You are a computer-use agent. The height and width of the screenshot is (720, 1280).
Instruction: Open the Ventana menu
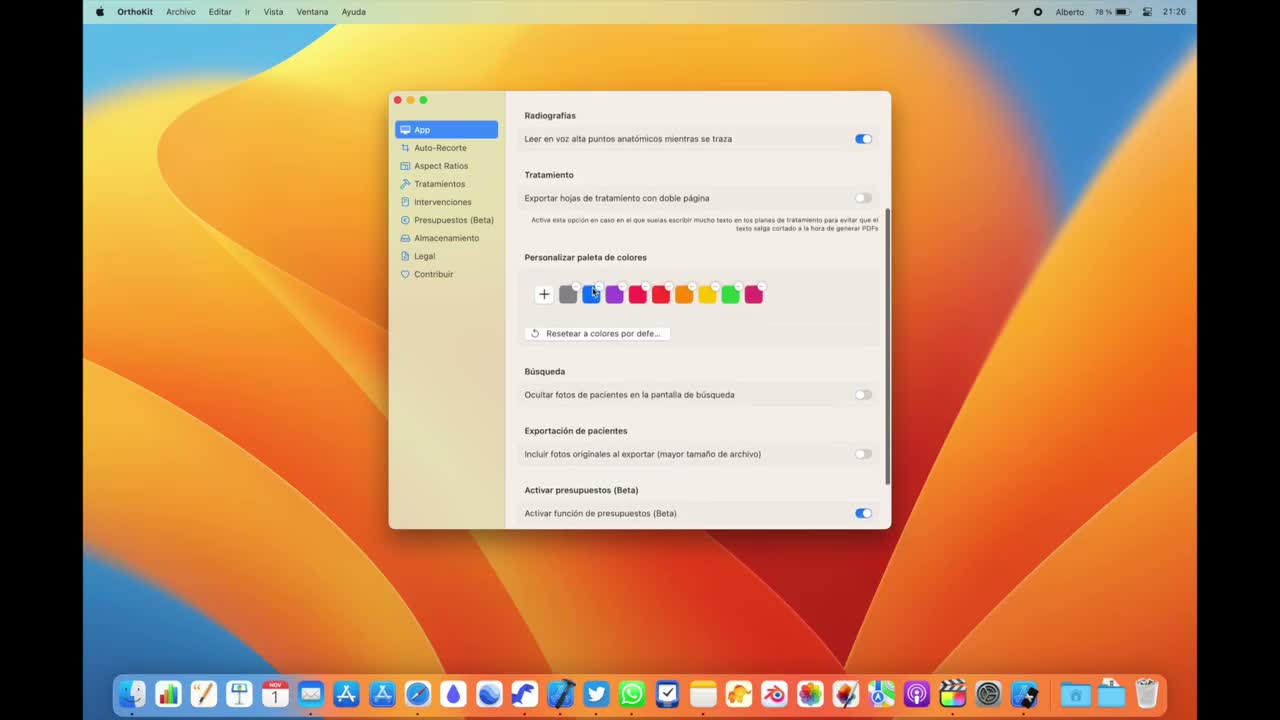point(312,12)
